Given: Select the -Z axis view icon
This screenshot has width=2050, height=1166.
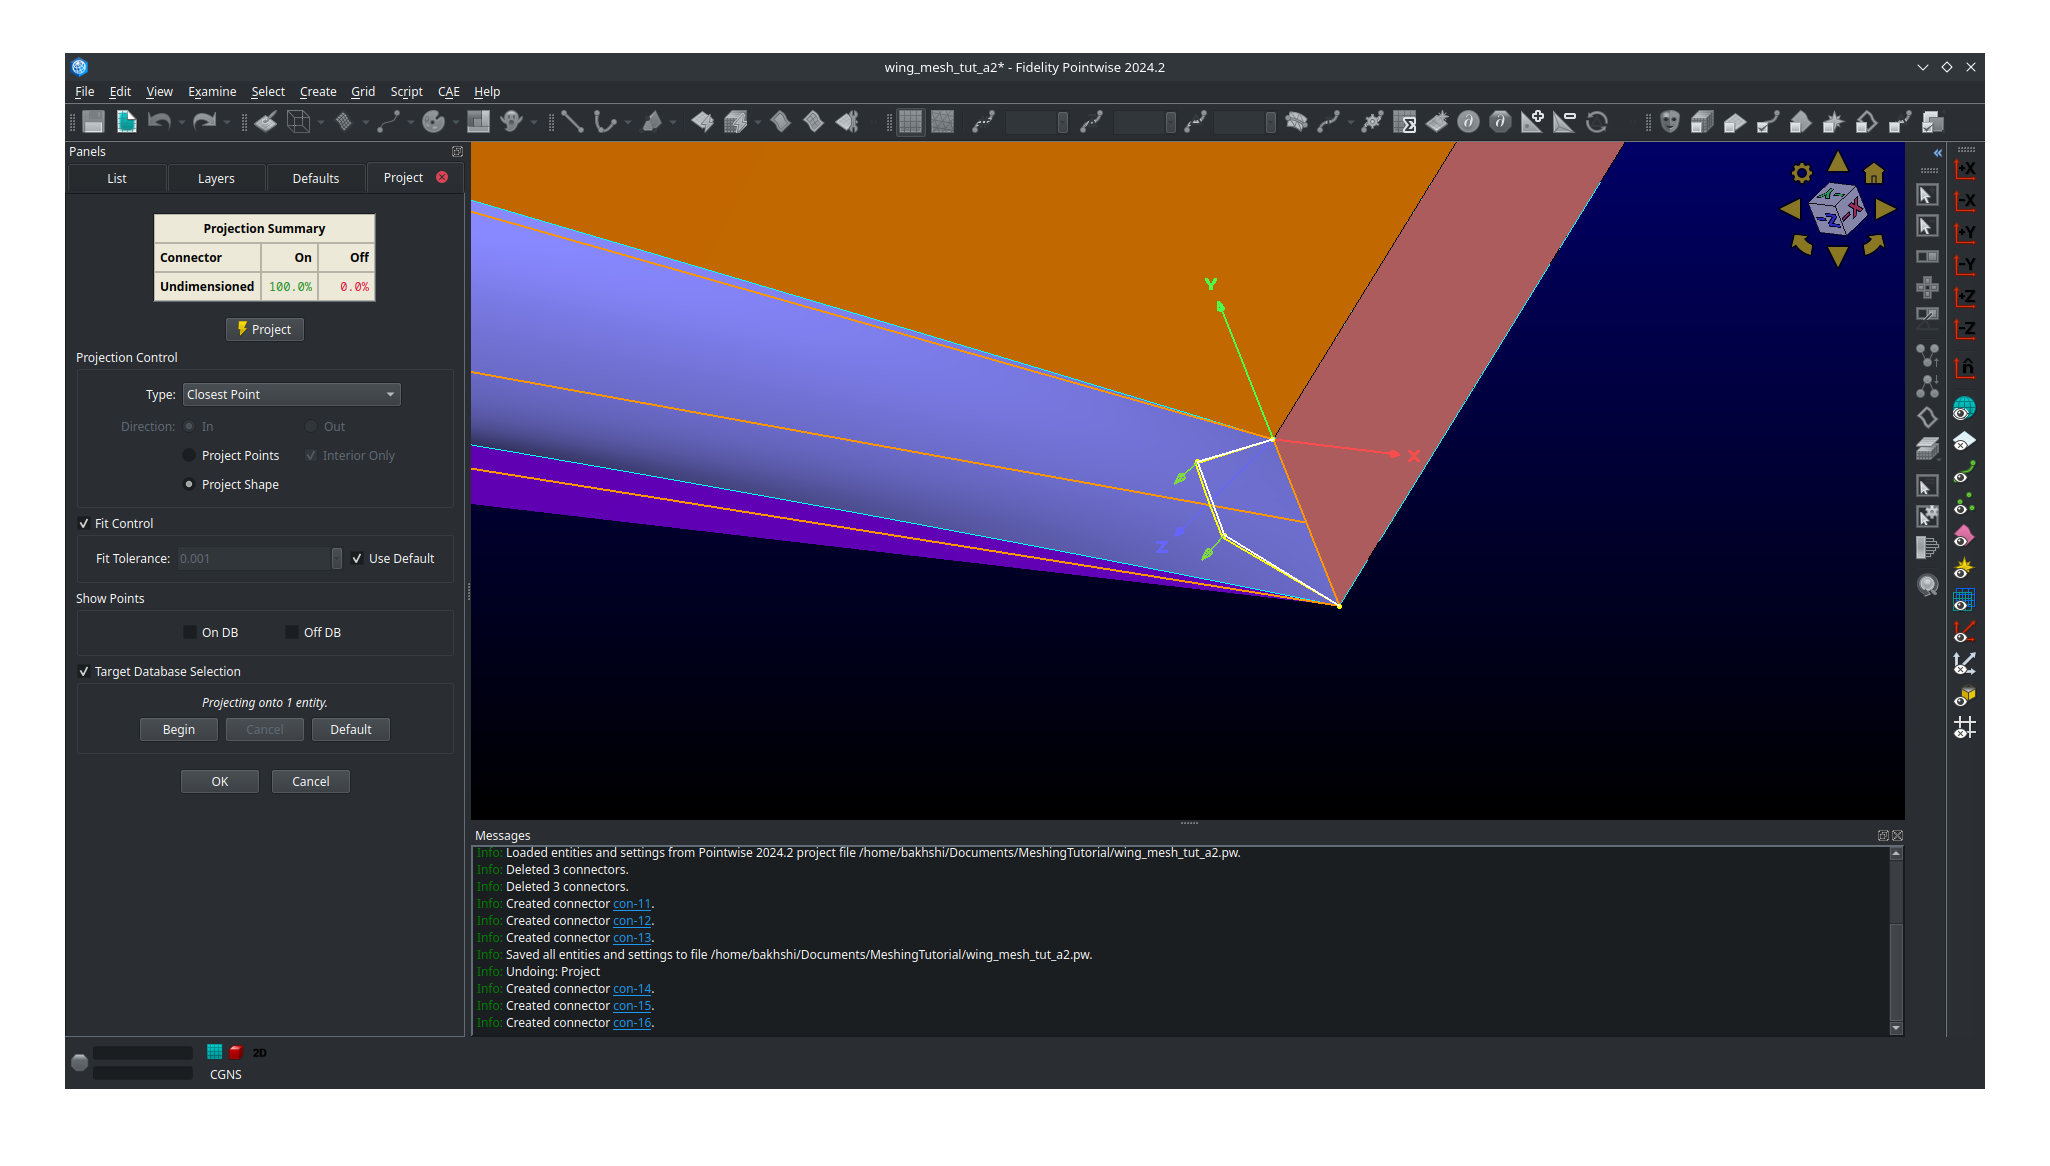Looking at the screenshot, I should [x=1964, y=329].
